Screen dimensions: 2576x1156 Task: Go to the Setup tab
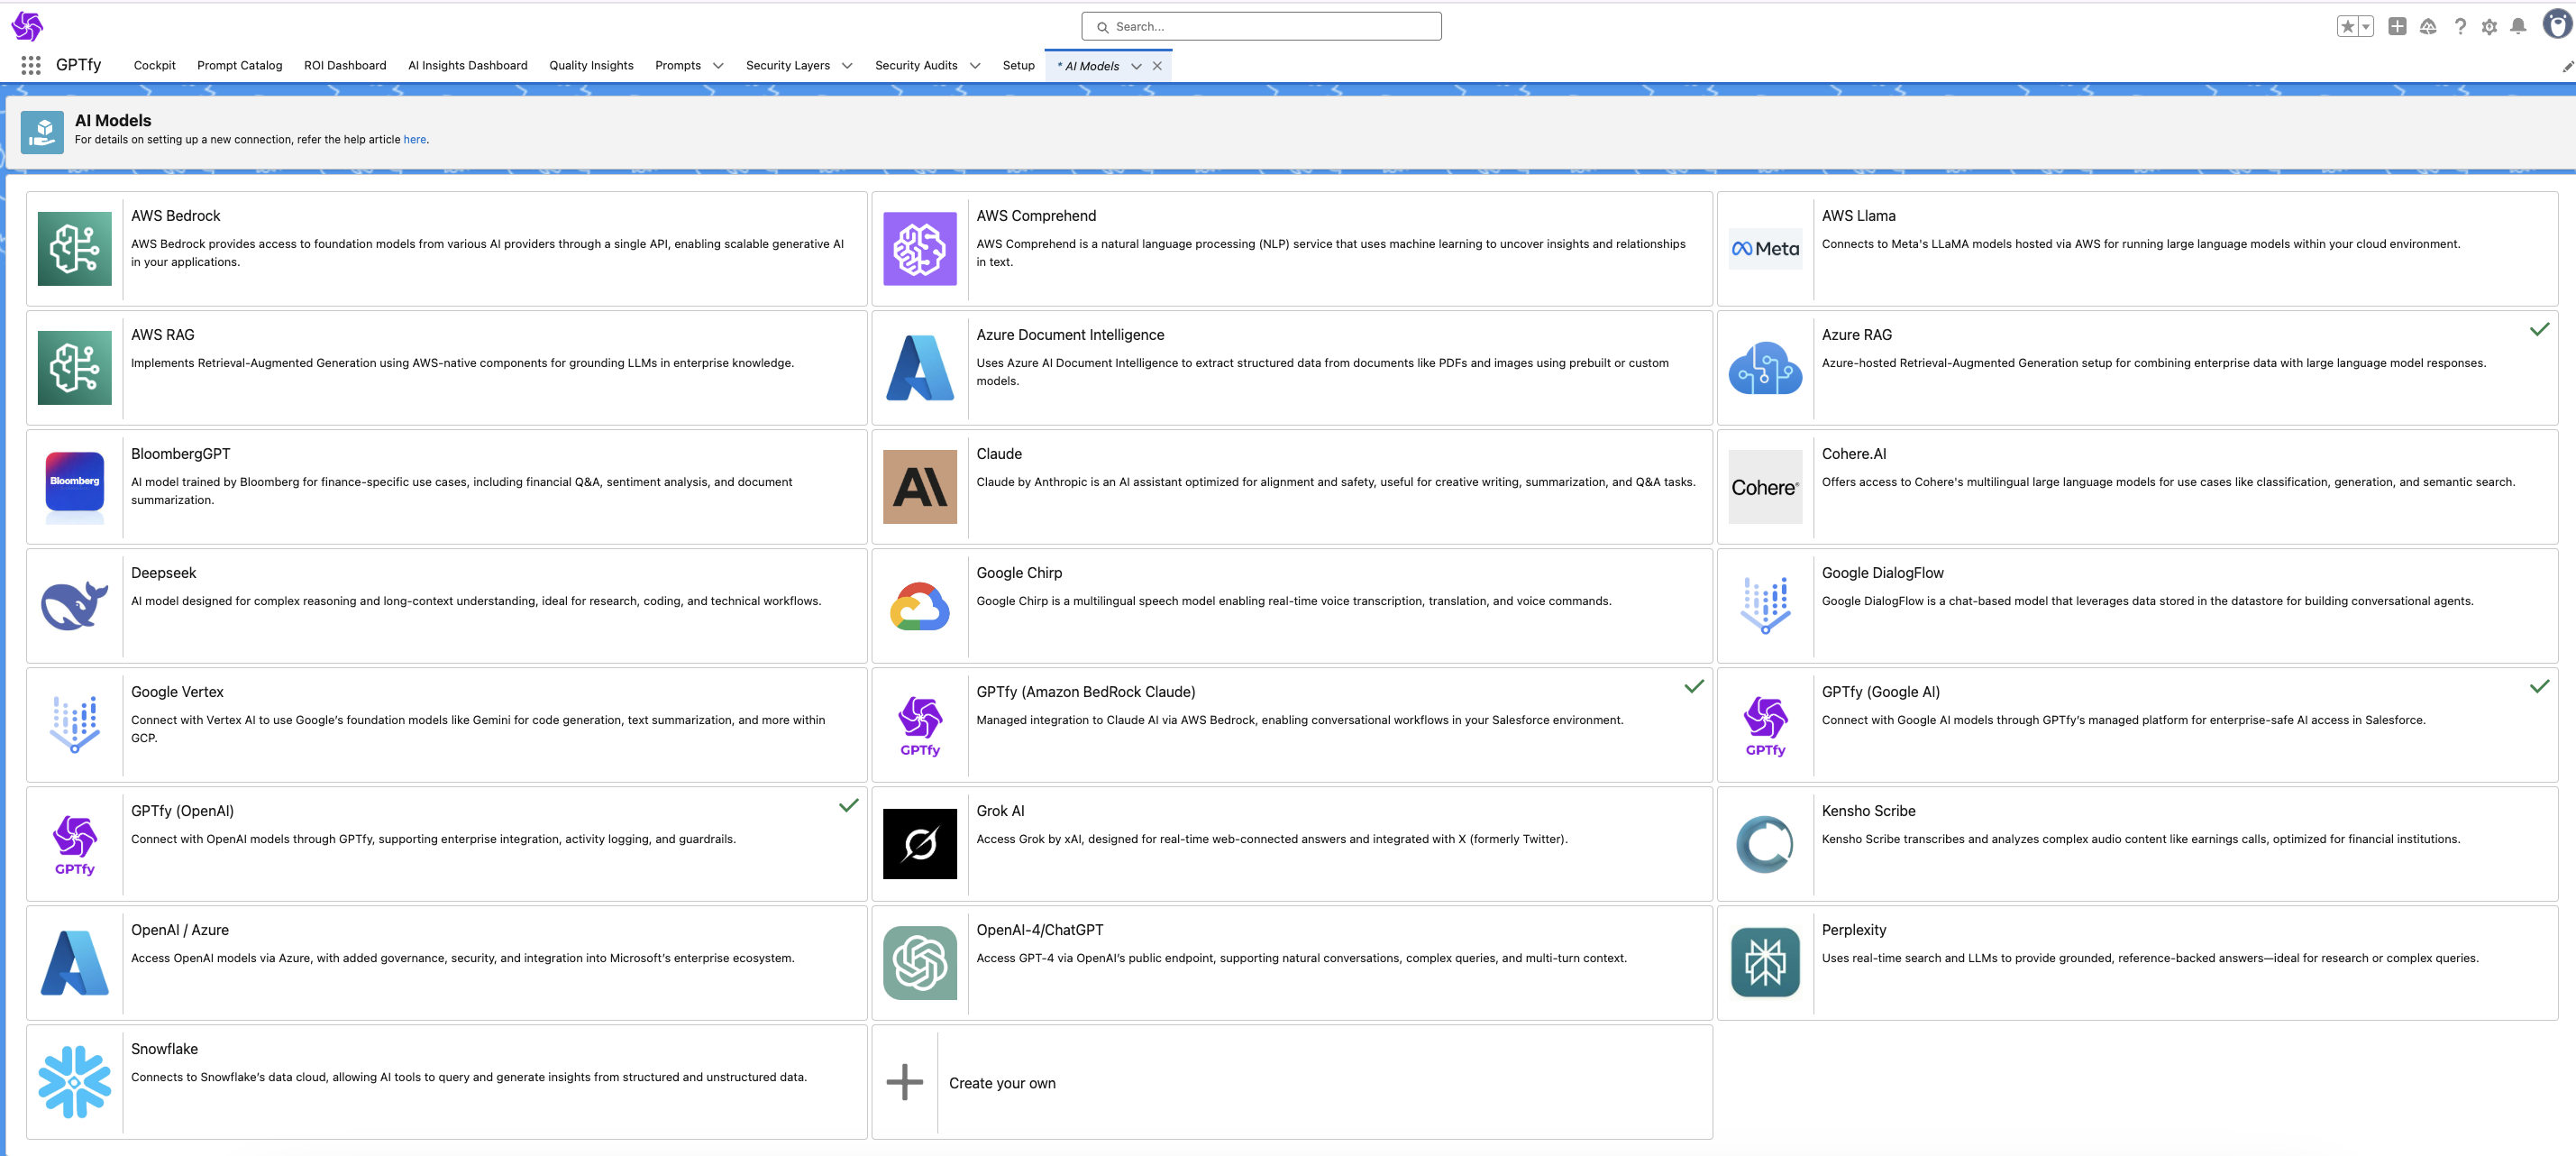(x=1019, y=66)
